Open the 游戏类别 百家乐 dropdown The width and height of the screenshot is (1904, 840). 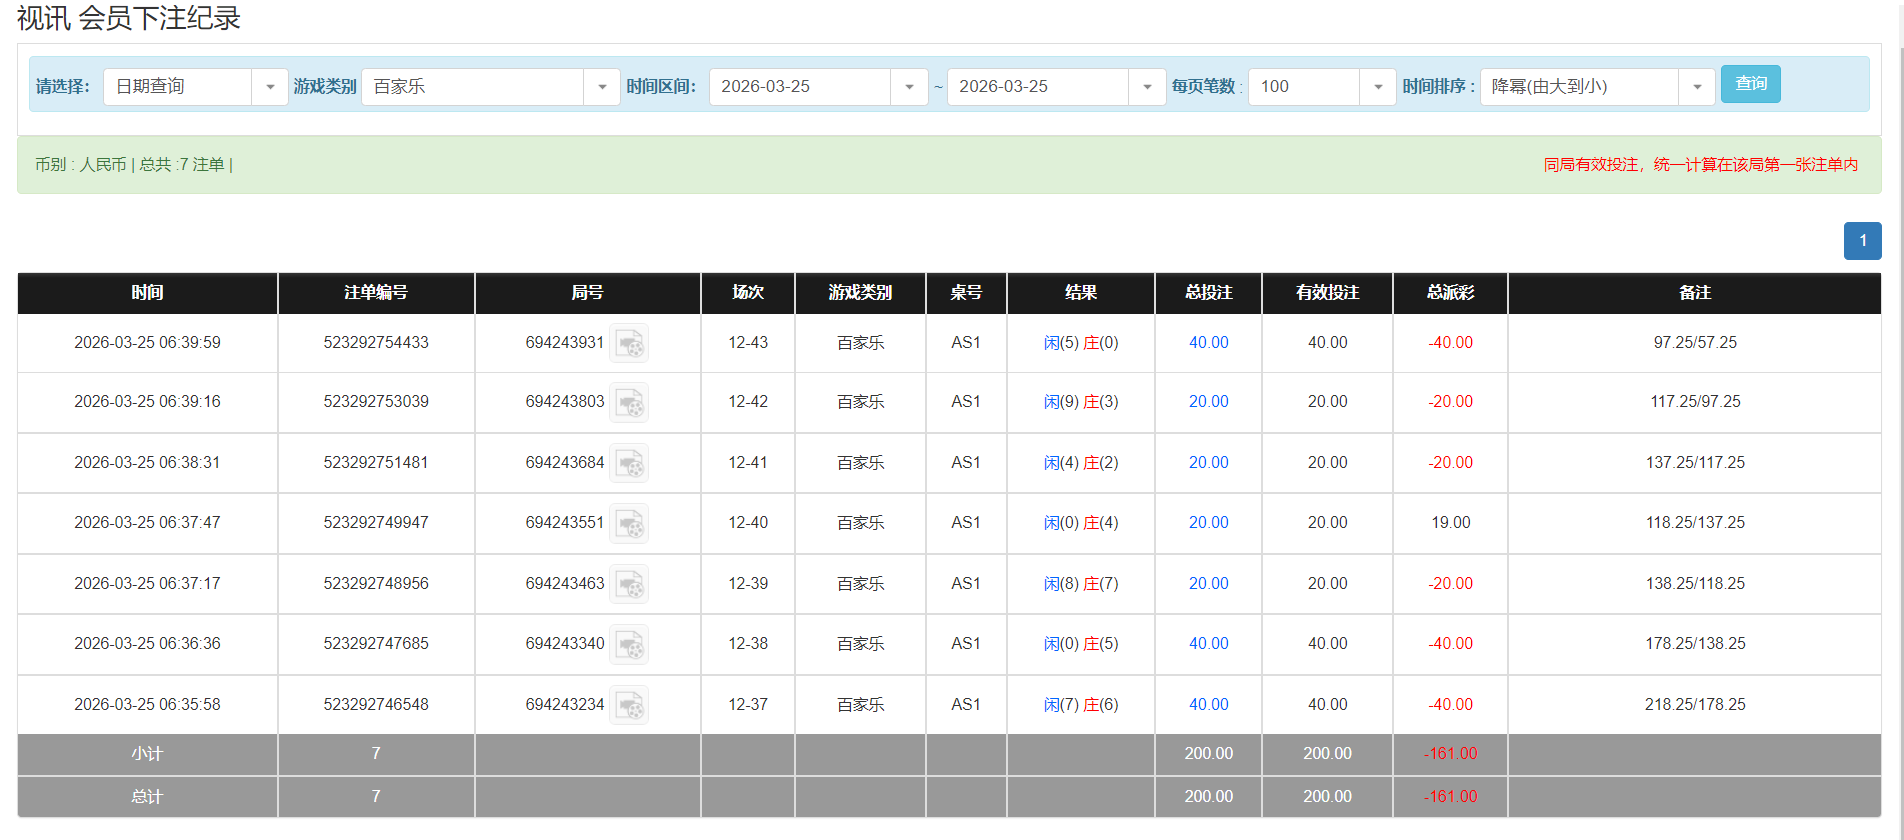[x=601, y=87]
